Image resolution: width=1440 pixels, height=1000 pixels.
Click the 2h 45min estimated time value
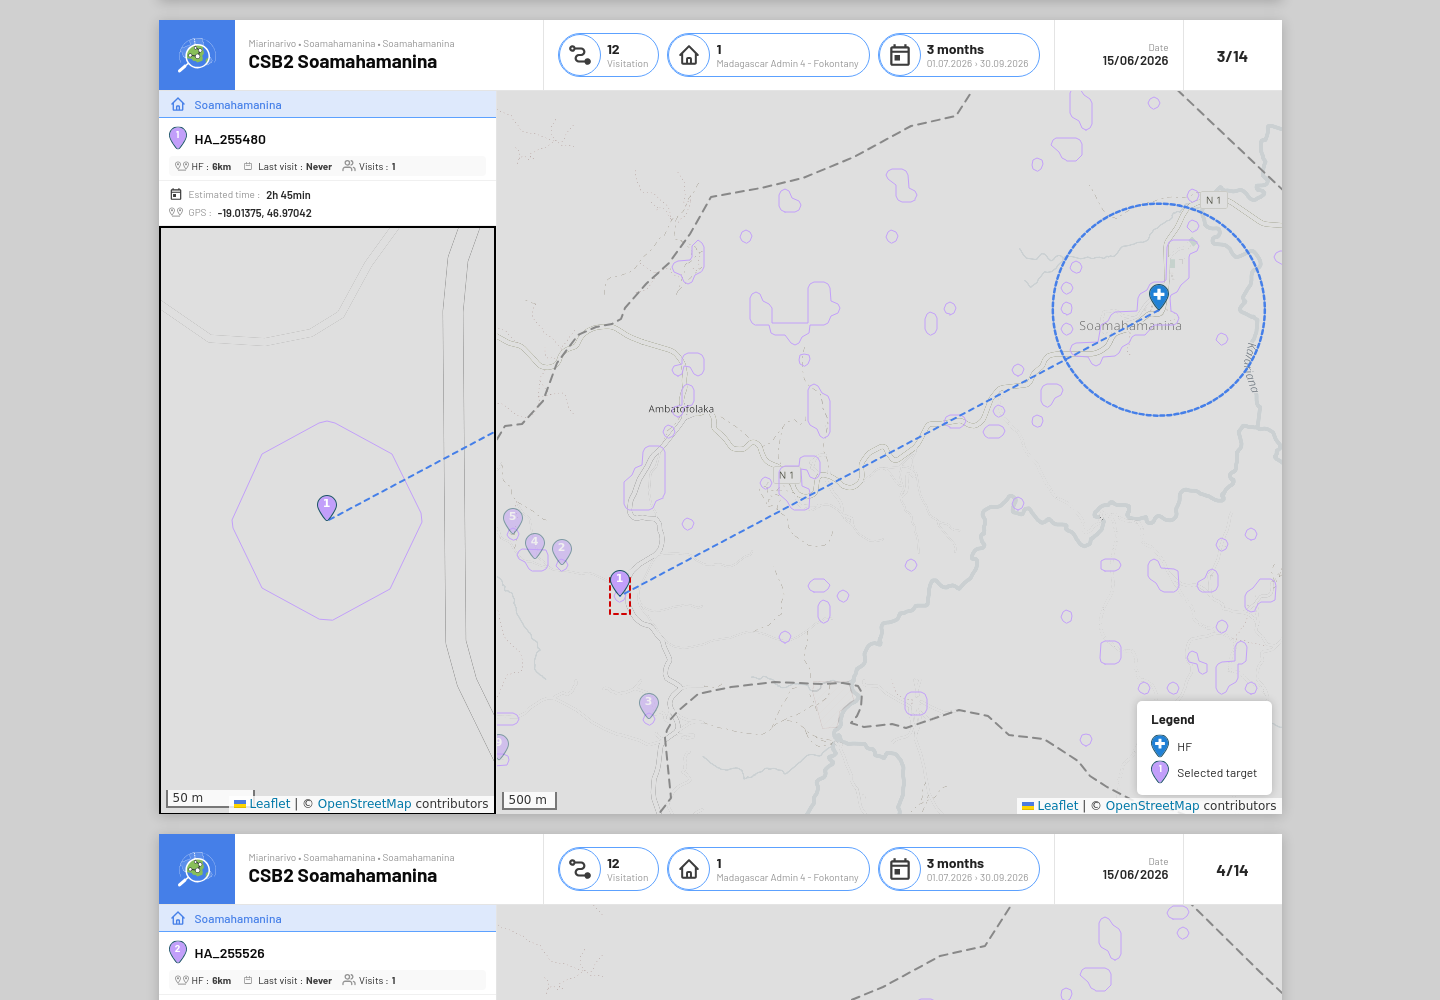pos(288,195)
